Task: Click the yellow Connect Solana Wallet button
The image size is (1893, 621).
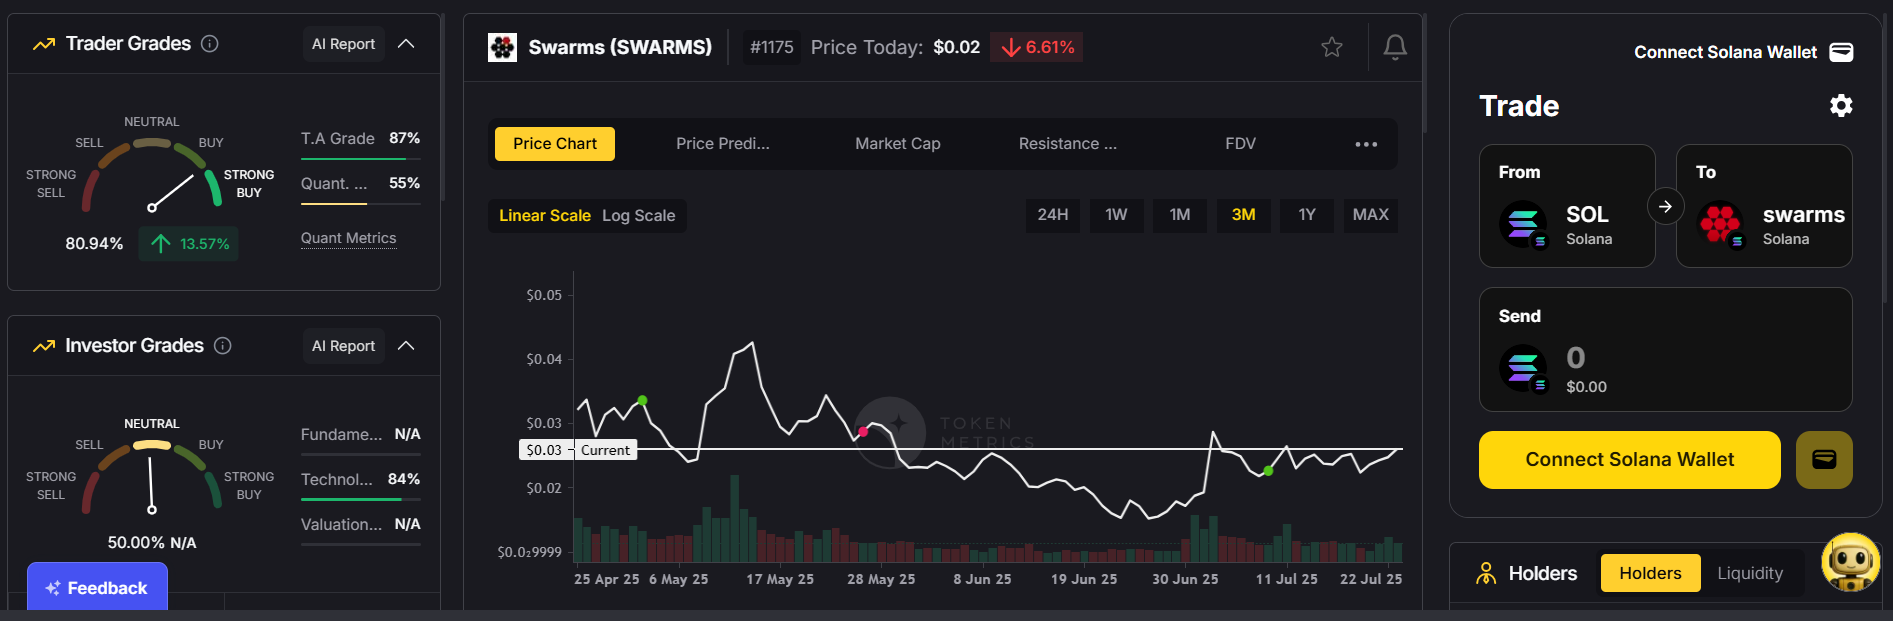Action: 1630,460
